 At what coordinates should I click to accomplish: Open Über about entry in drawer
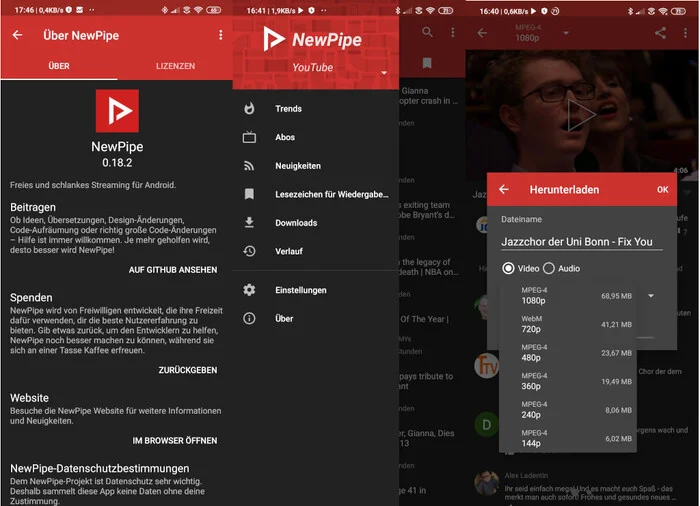pos(316,318)
